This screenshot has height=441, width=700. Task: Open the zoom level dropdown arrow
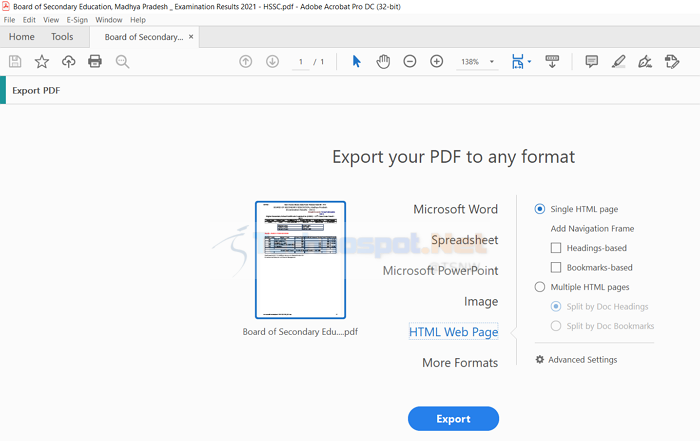[x=492, y=62]
